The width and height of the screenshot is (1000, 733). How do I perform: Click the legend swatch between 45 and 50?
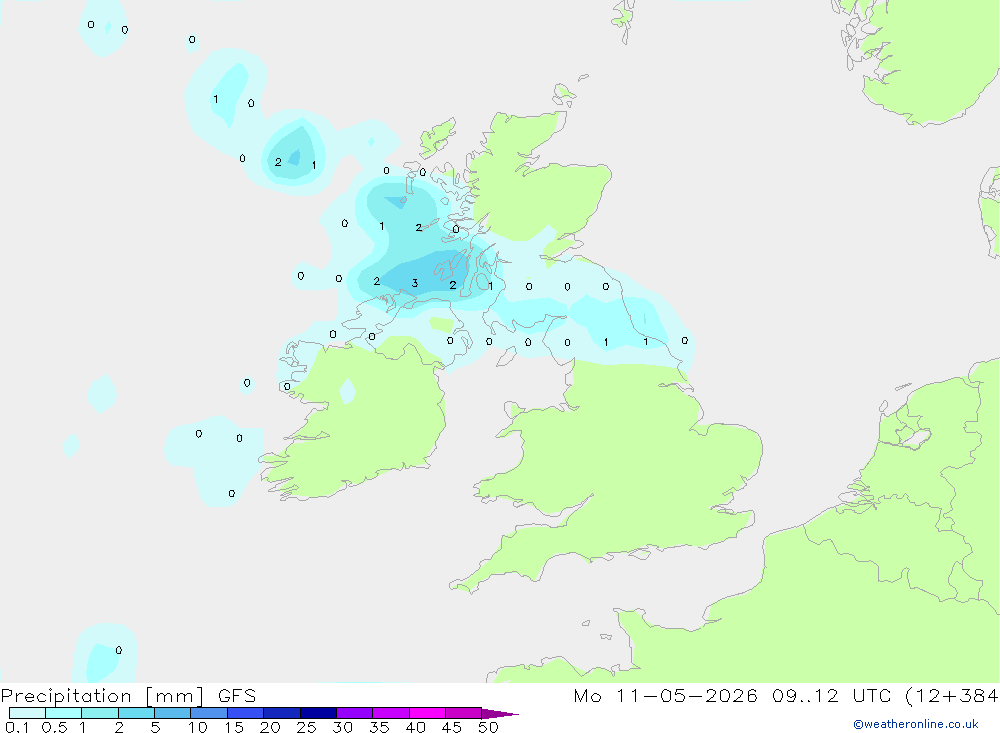tap(464, 713)
